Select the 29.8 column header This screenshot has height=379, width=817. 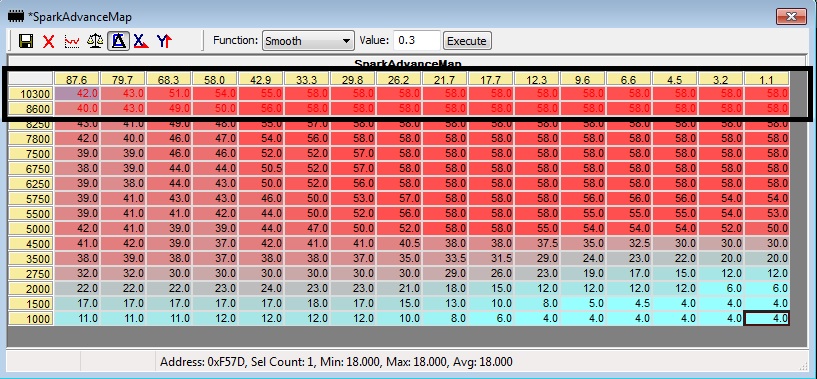pyautogui.click(x=353, y=79)
